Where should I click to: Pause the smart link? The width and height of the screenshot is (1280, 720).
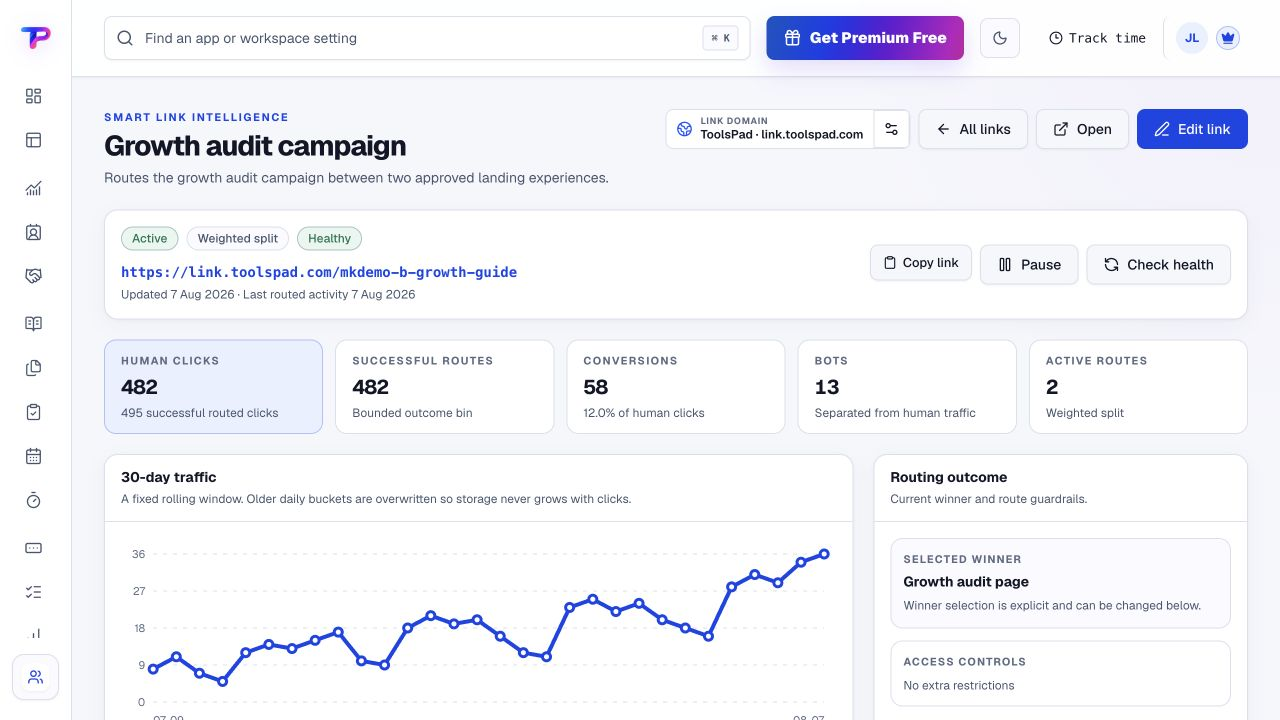pyautogui.click(x=1029, y=265)
